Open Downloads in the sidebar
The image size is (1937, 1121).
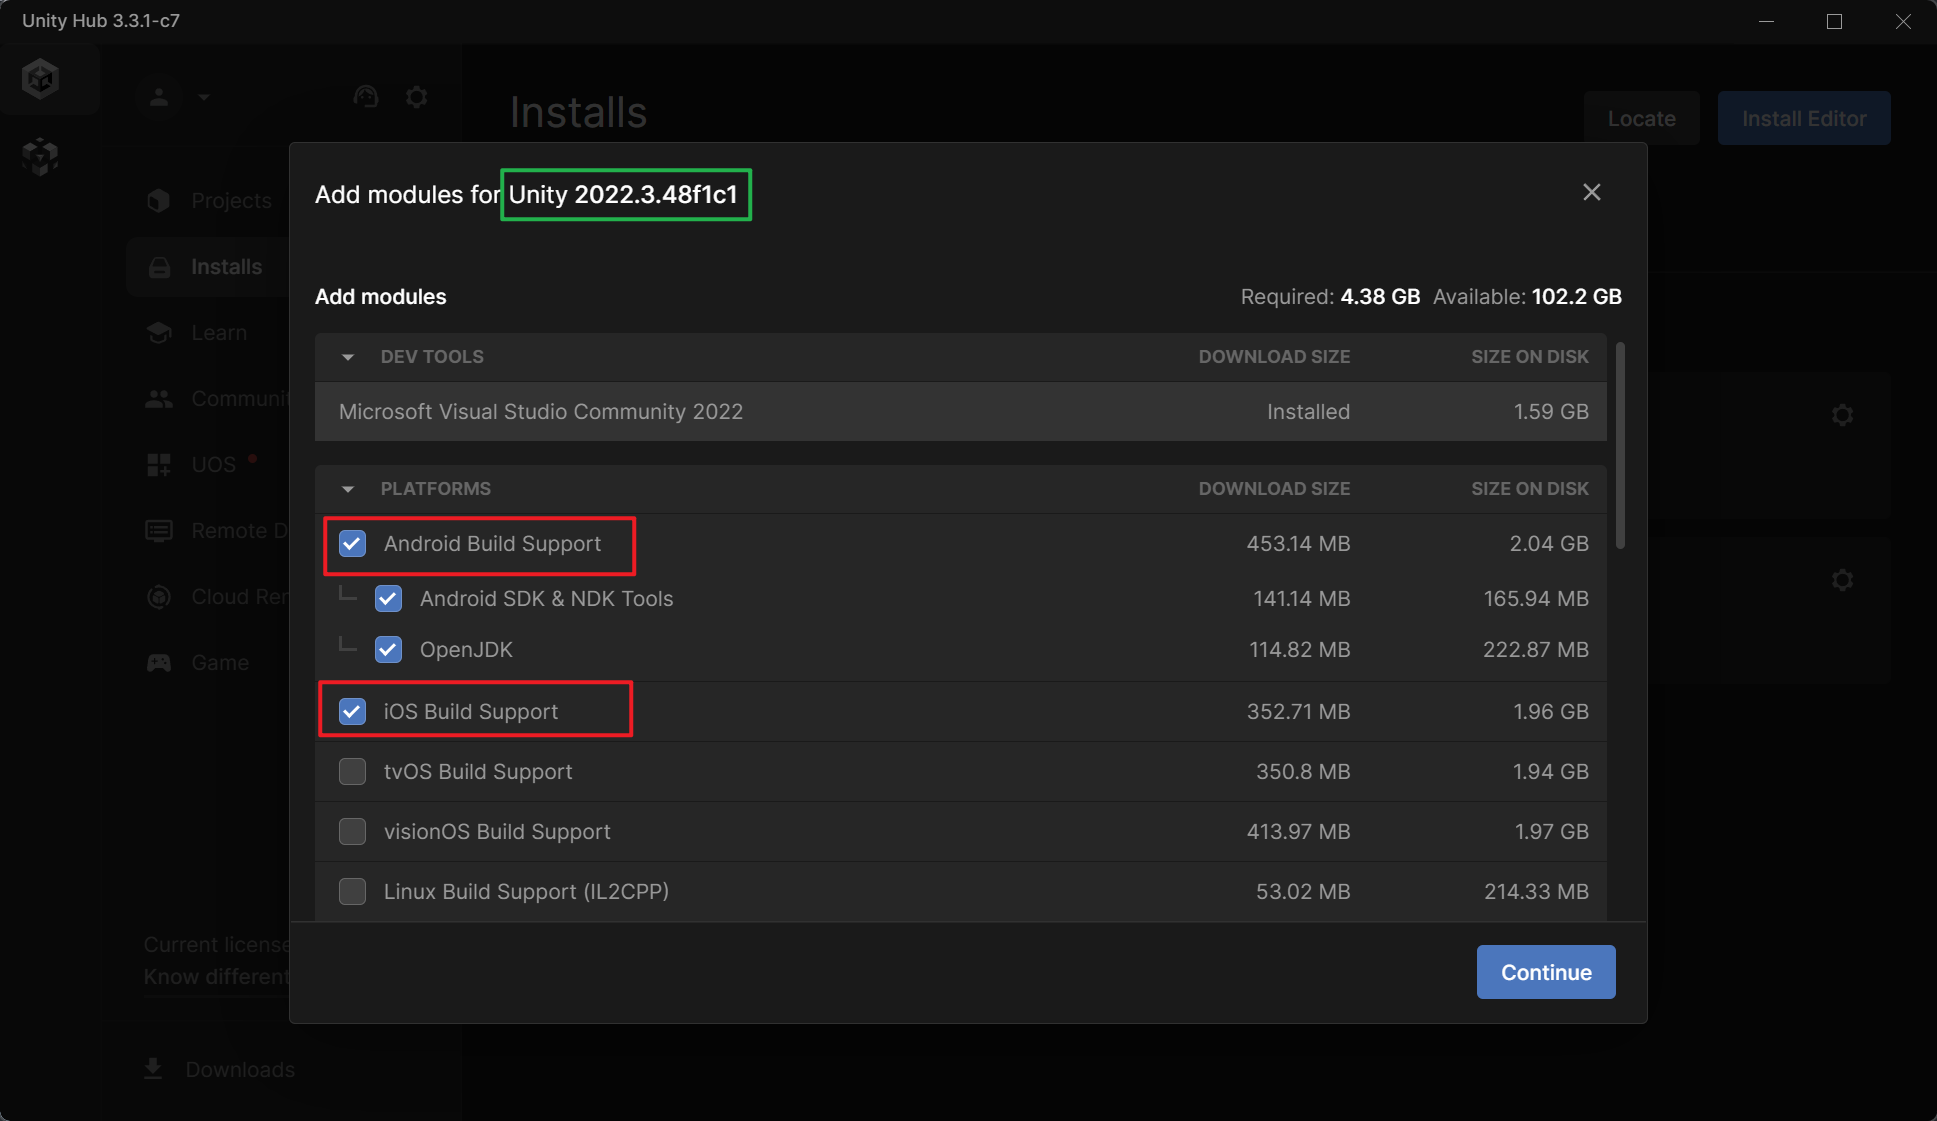point(239,1070)
